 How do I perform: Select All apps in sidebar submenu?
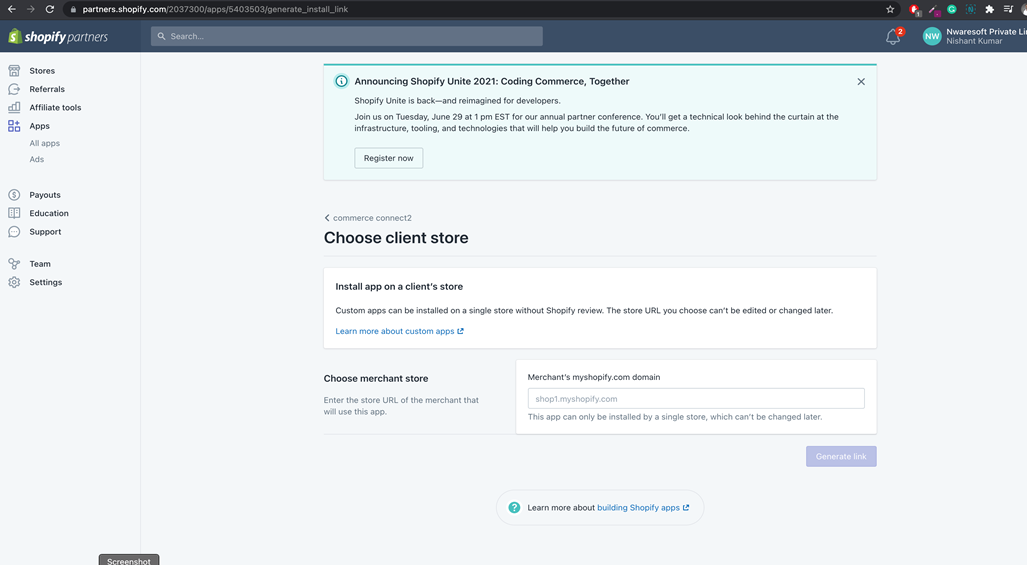pos(44,144)
